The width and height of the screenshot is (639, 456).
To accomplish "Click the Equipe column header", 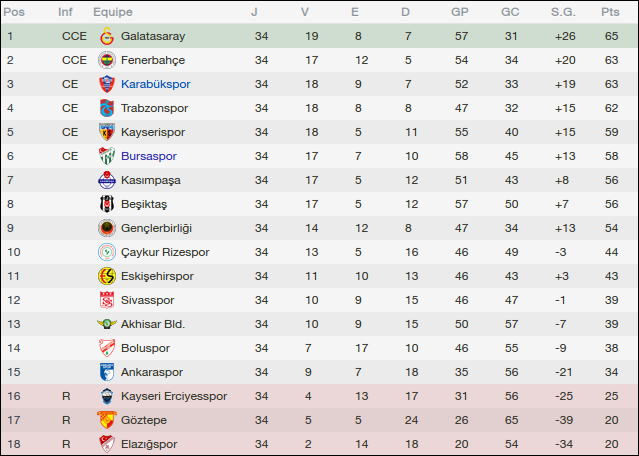I will point(113,12).
